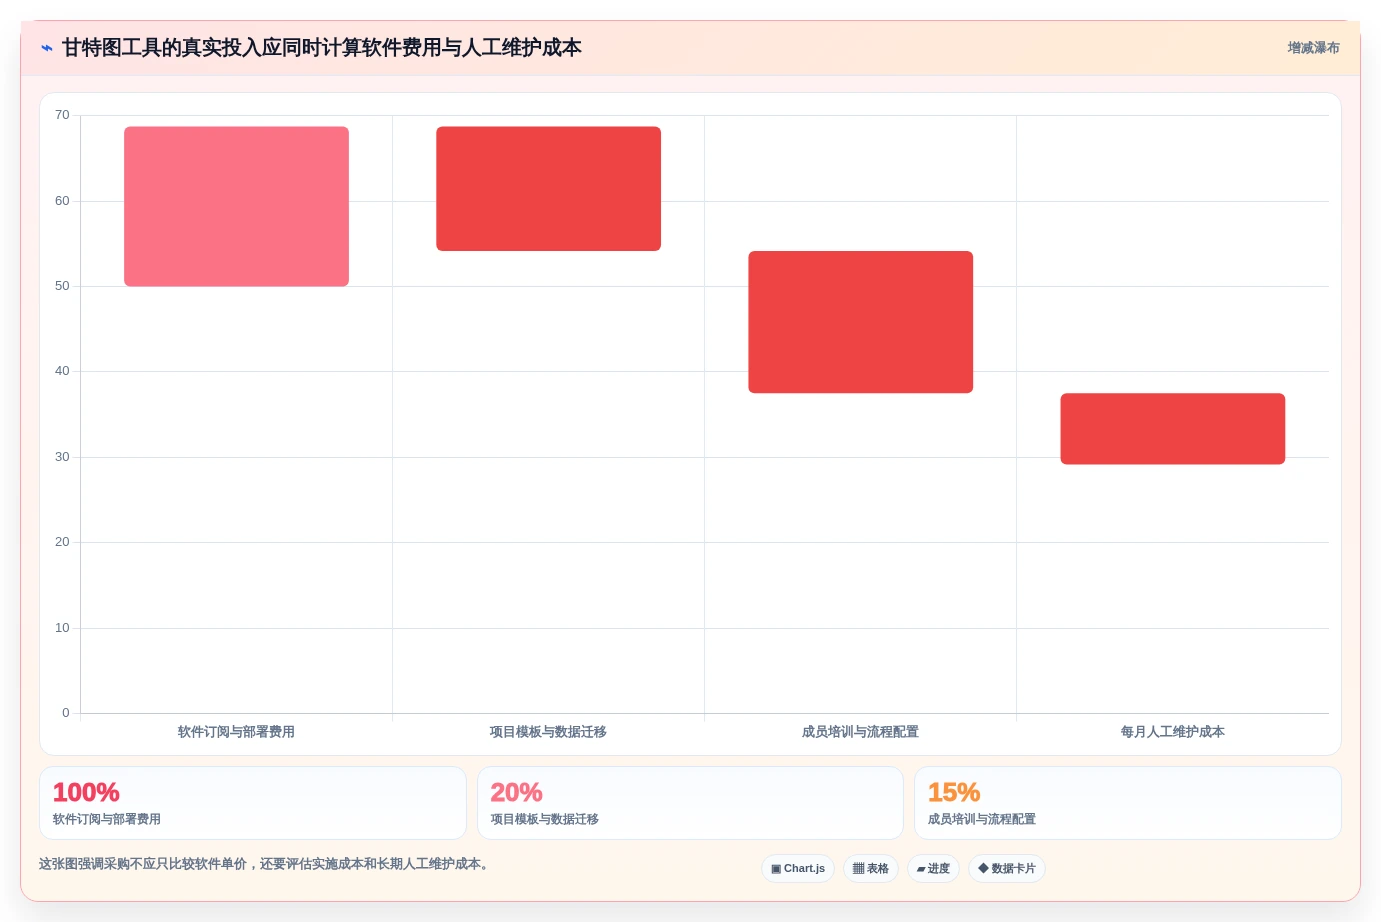Click the red bar for 成员培训与流程配置
Screen dimensions: 1381x922
[x=860, y=322]
